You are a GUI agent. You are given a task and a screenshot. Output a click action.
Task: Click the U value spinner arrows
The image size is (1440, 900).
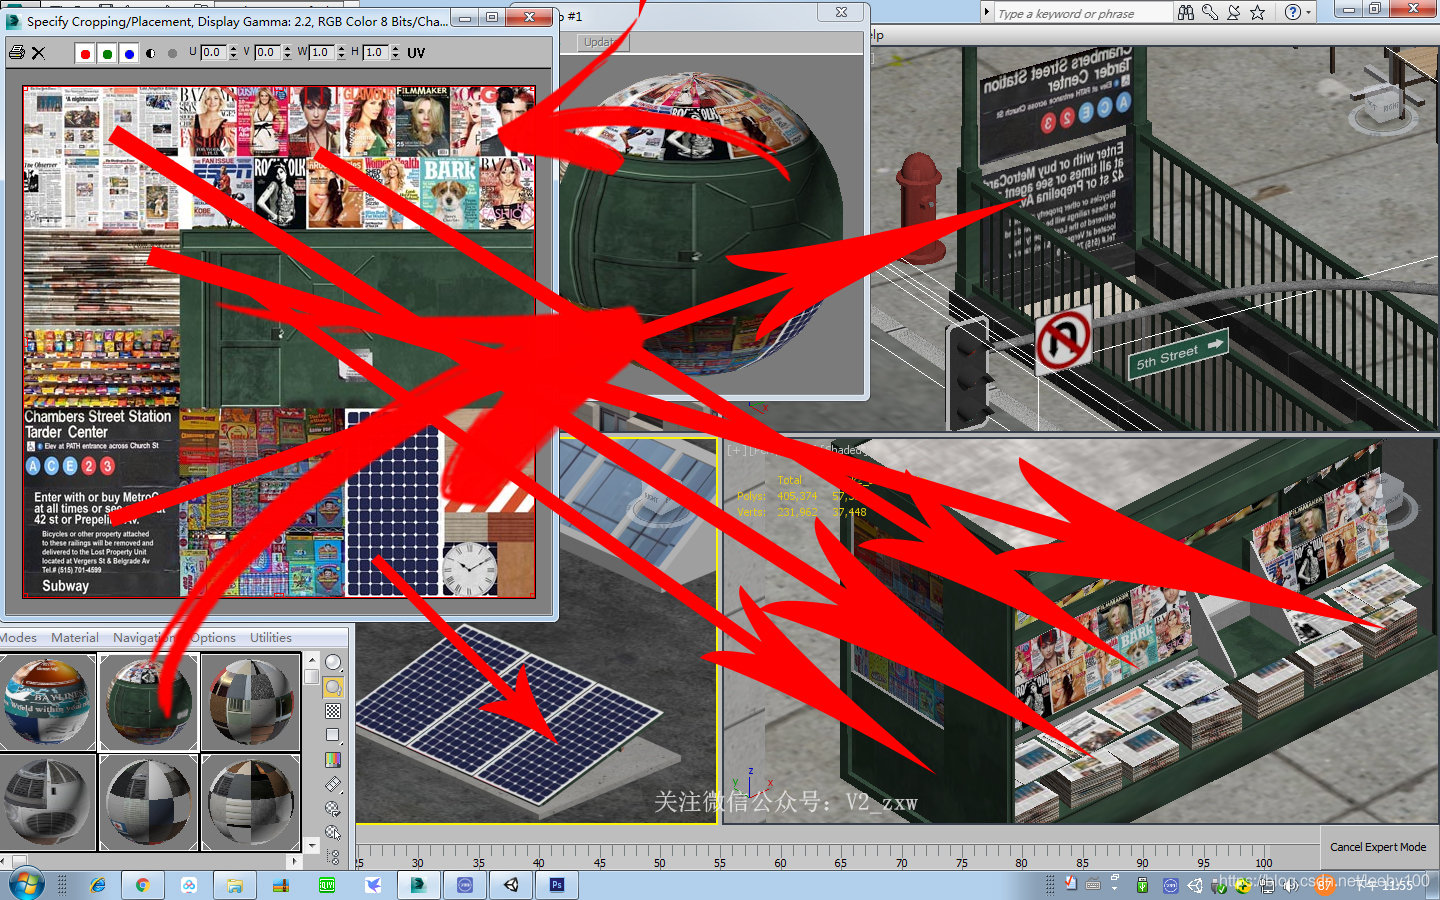click(x=234, y=52)
